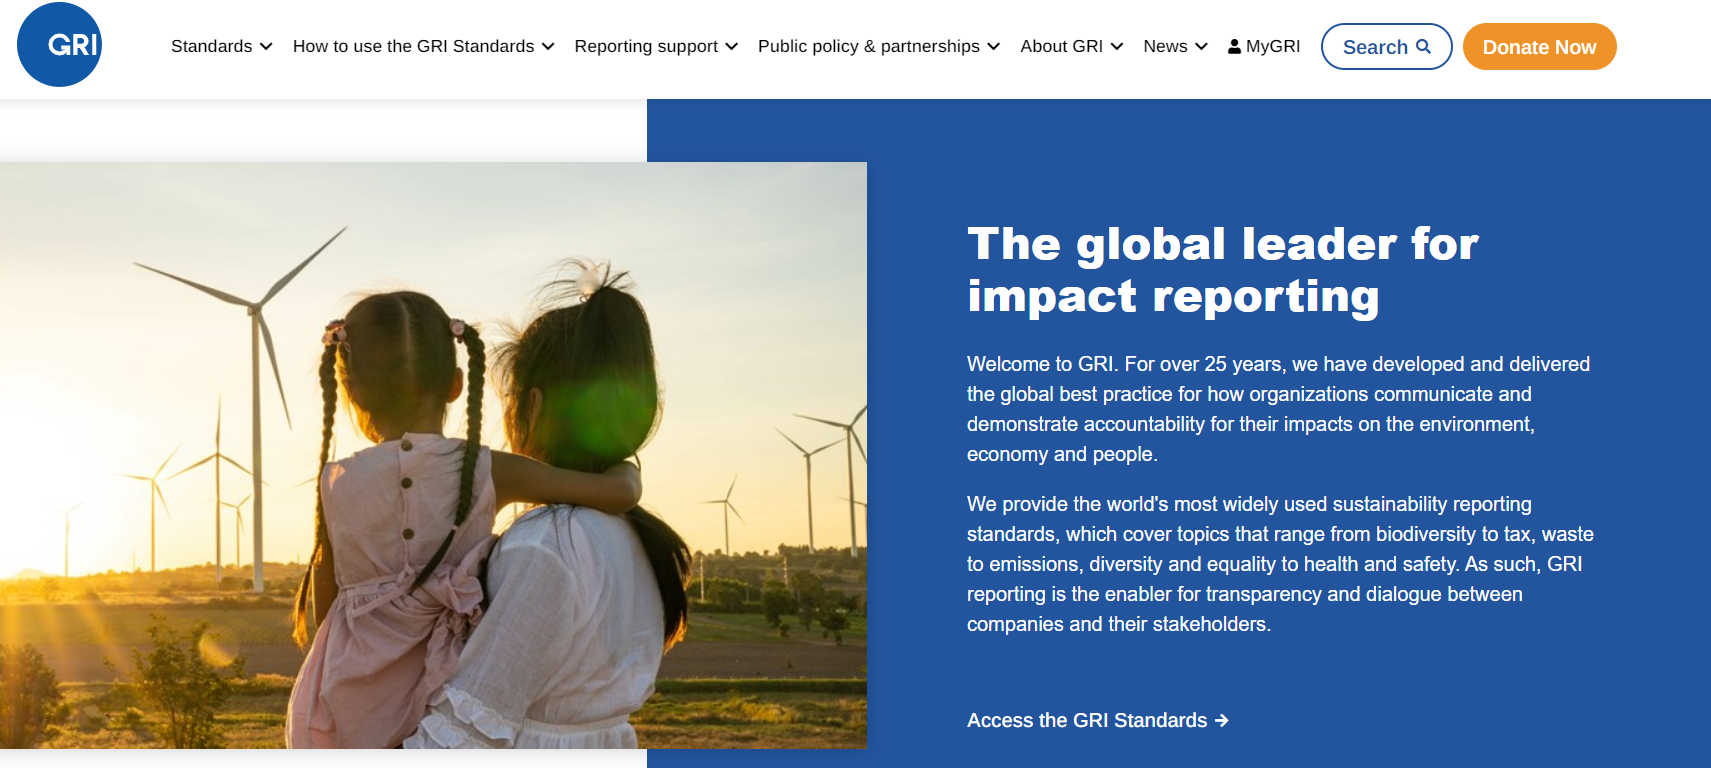The height and width of the screenshot is (768, 1711).
Task: Open the Public policy & partnerships menu
Action: [868, 46]
